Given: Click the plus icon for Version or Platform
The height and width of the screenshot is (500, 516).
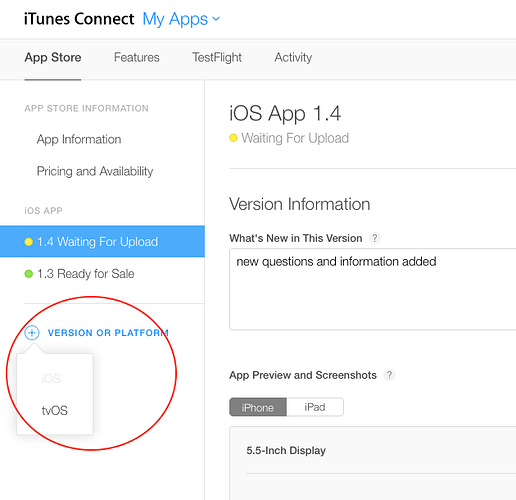Looking at the screenshot, I should click(32, 333).
